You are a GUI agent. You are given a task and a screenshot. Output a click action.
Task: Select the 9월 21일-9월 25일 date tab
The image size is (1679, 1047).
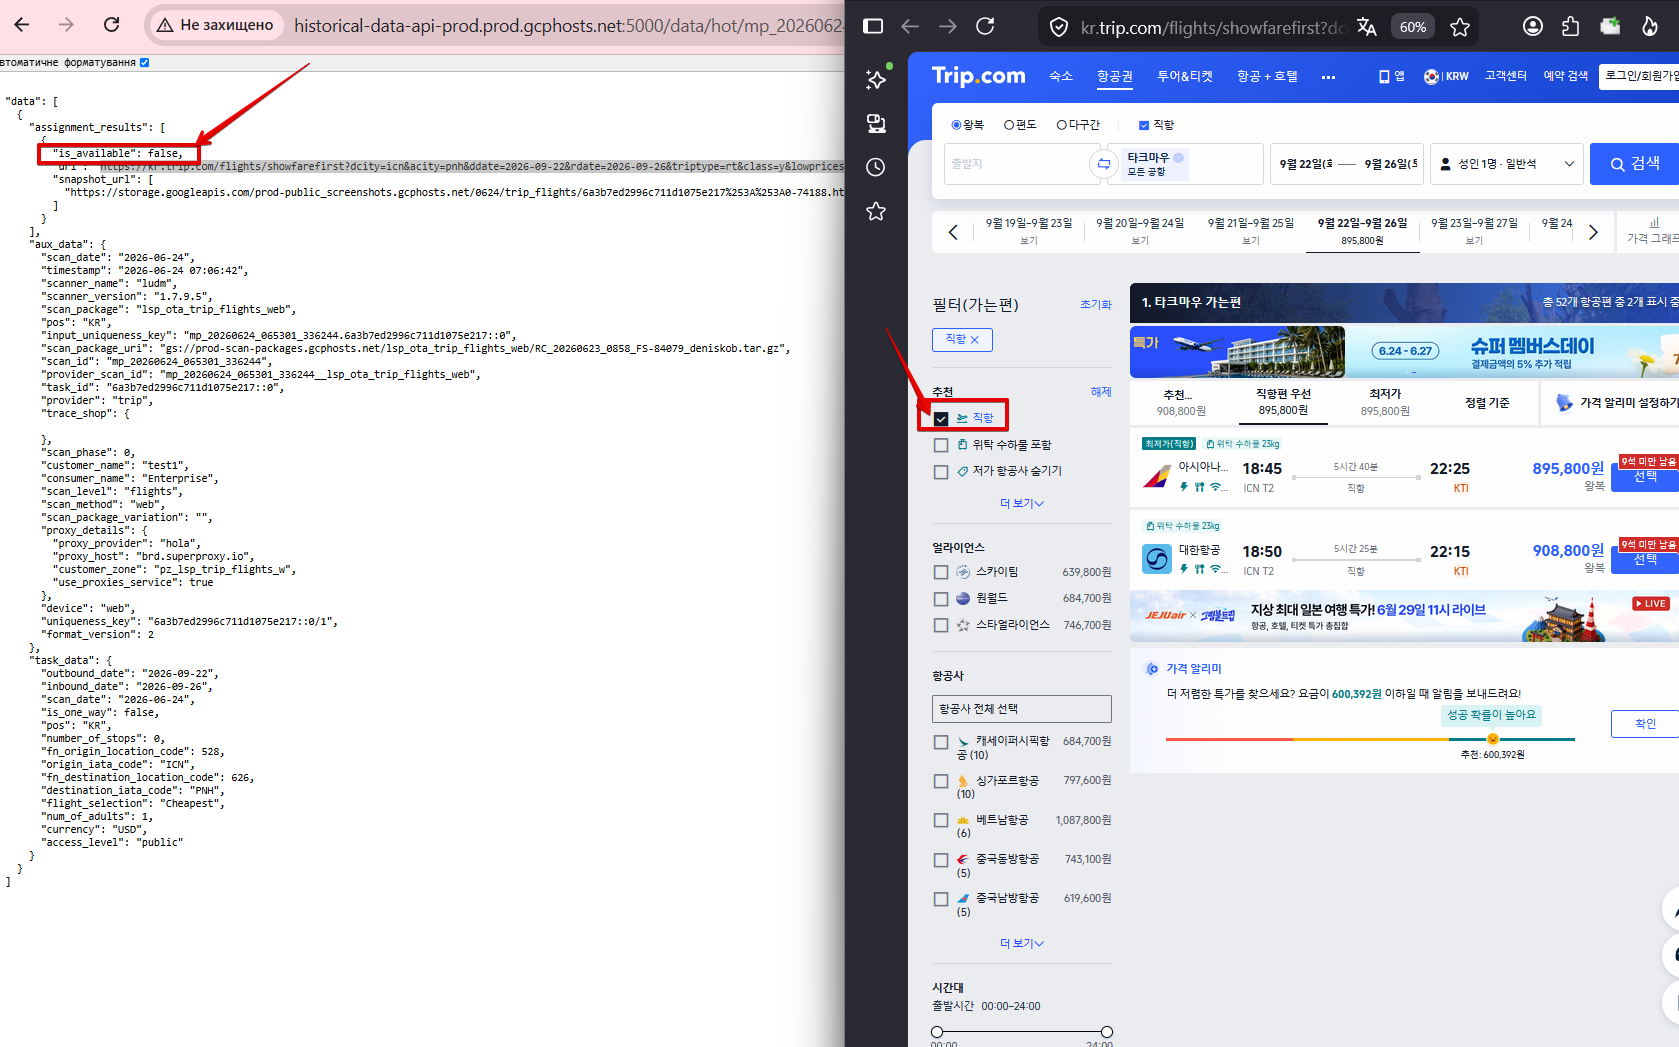click(x=1251, y=231)
